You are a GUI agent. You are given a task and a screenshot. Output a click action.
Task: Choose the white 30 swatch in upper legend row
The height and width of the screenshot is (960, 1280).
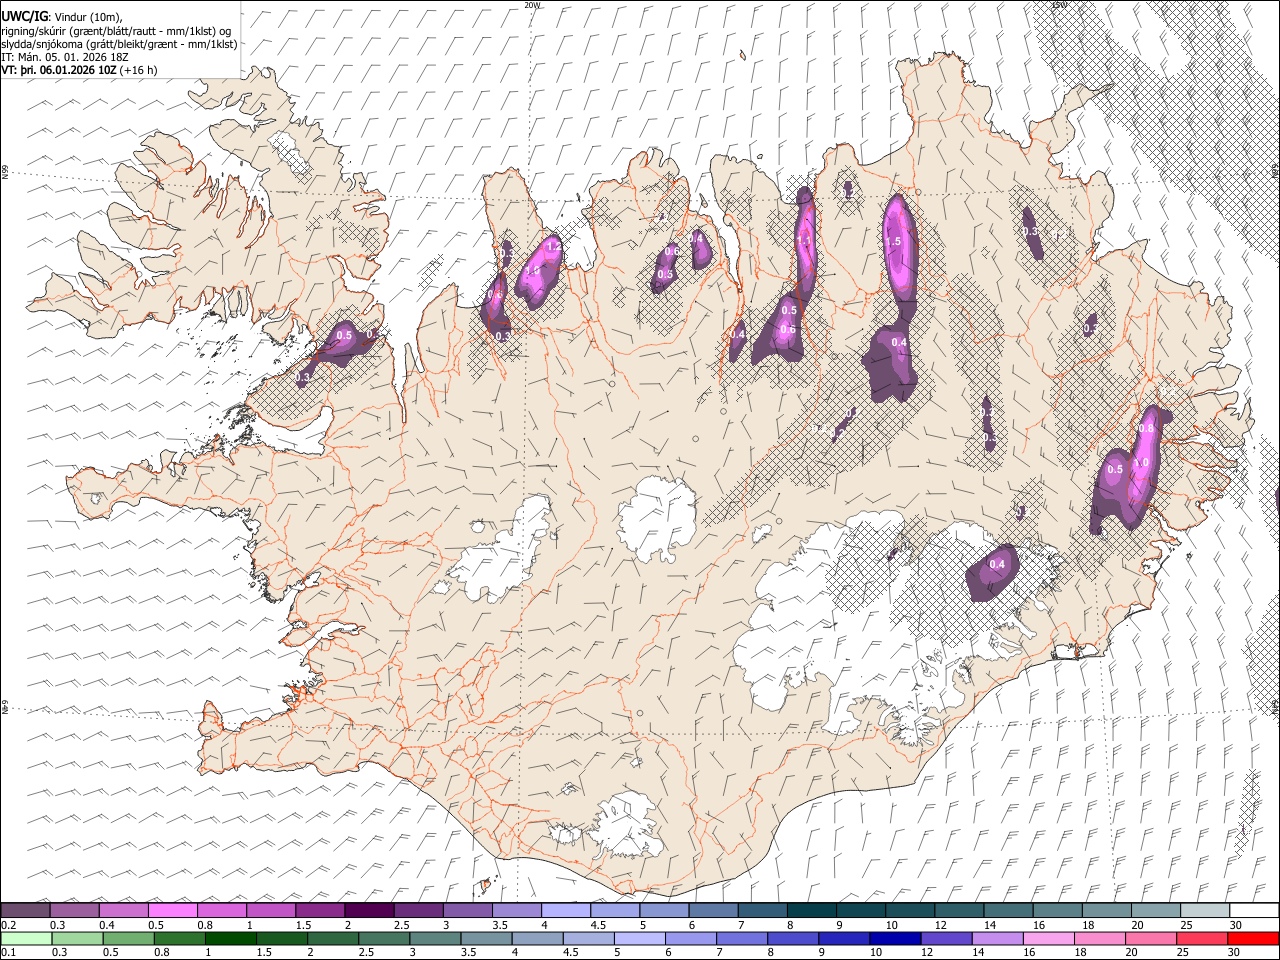[x=1254, y=910]
